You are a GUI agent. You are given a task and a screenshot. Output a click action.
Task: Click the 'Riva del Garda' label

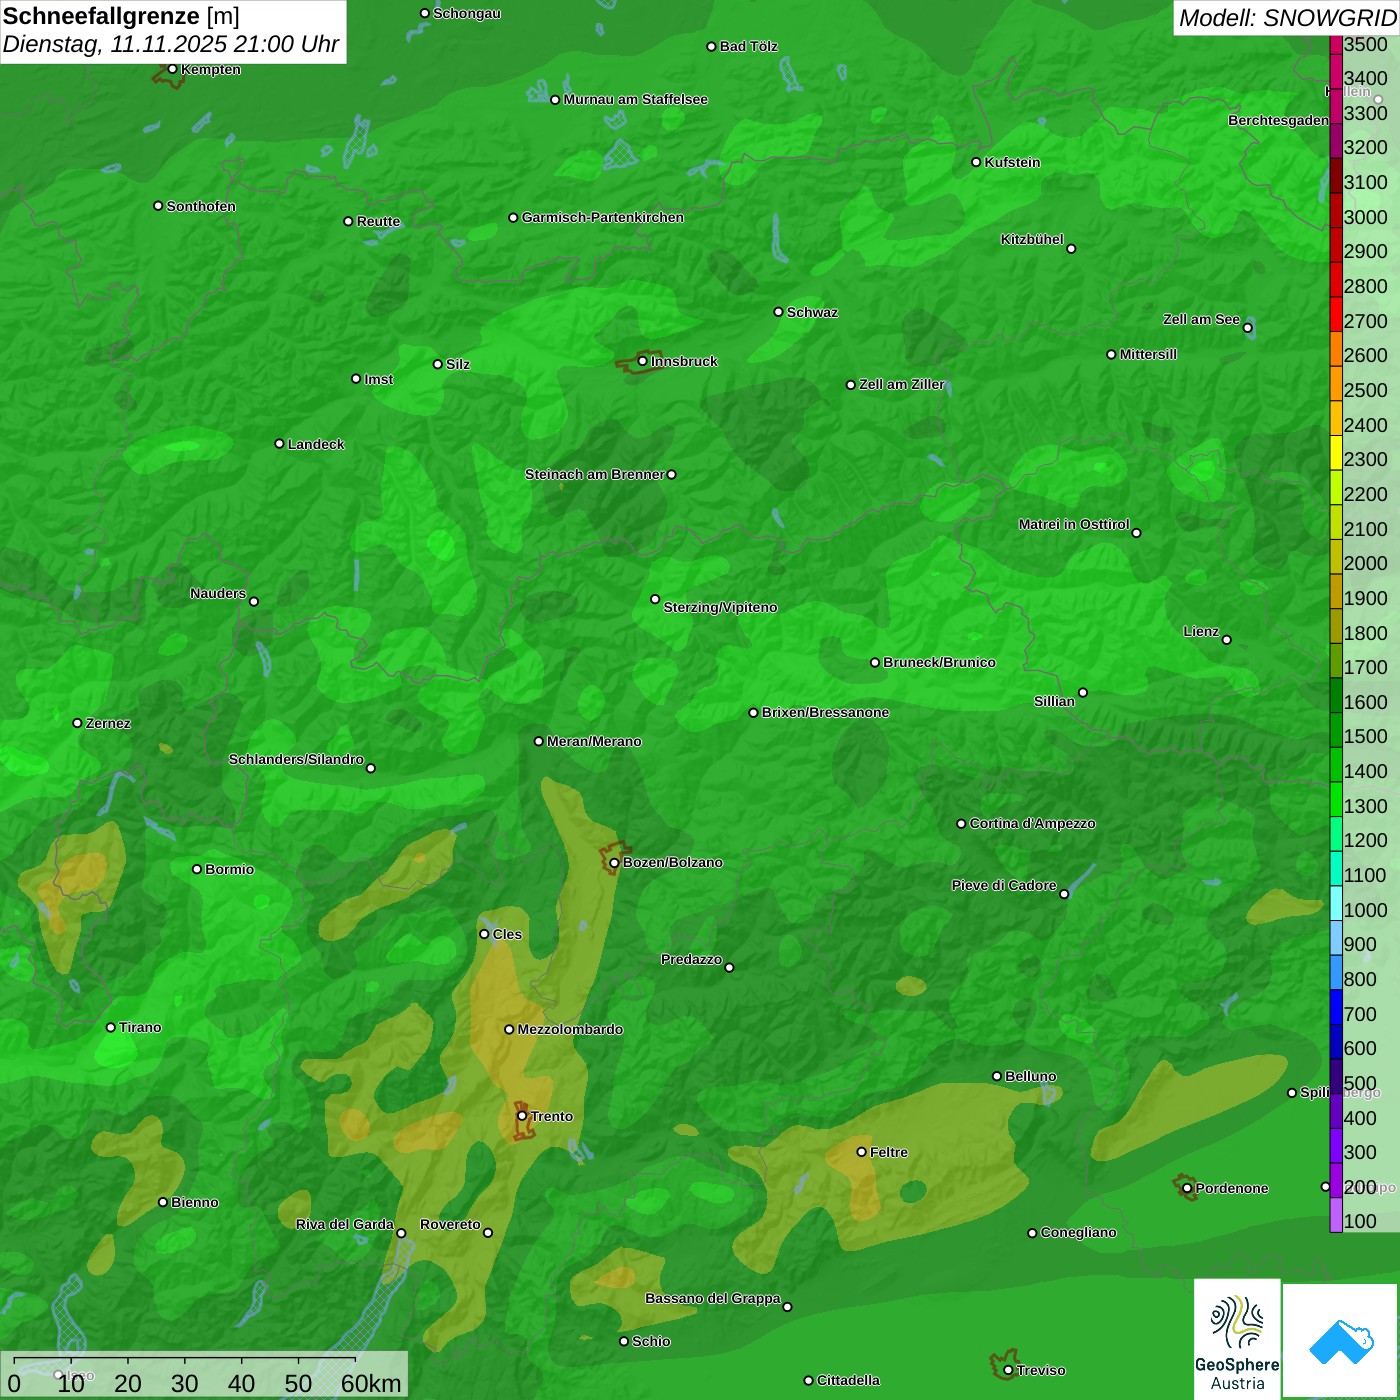click(345, 1224)
